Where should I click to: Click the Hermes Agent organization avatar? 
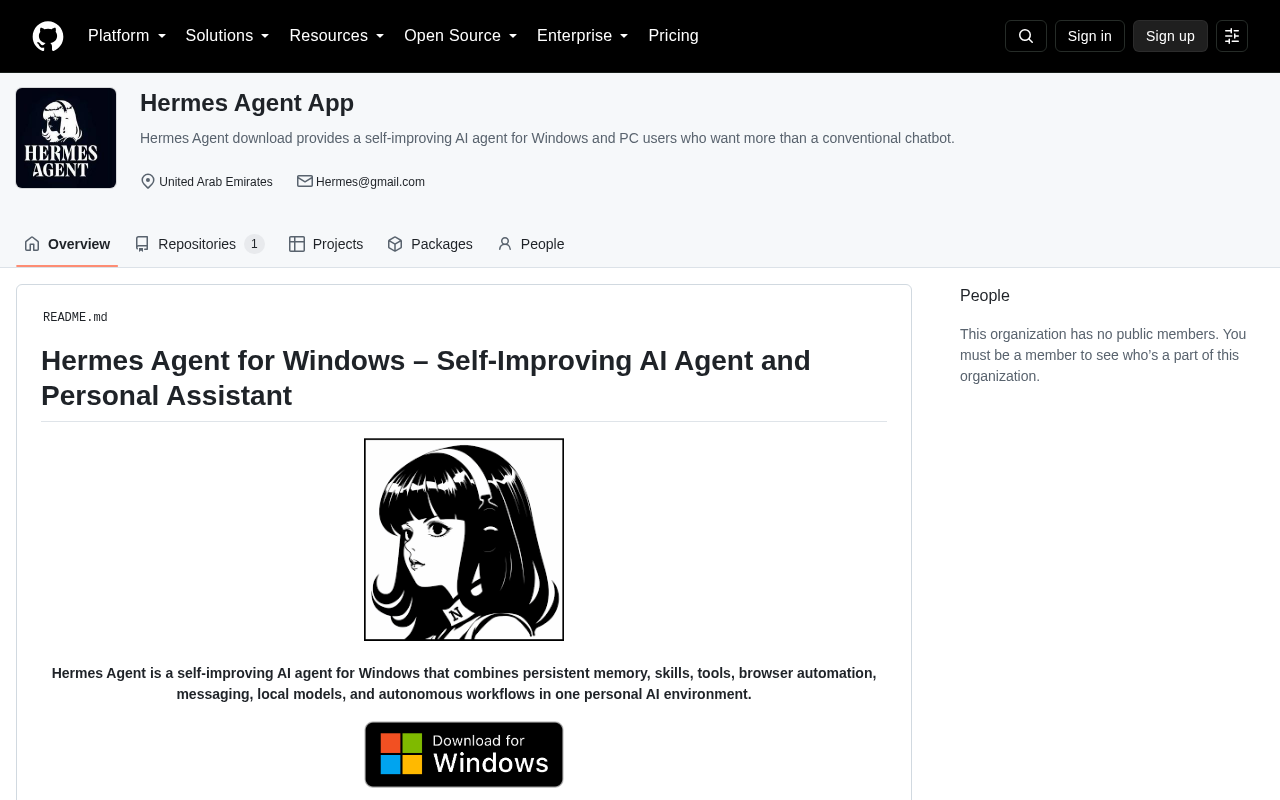pyautogui.click(x=66, y=138)
